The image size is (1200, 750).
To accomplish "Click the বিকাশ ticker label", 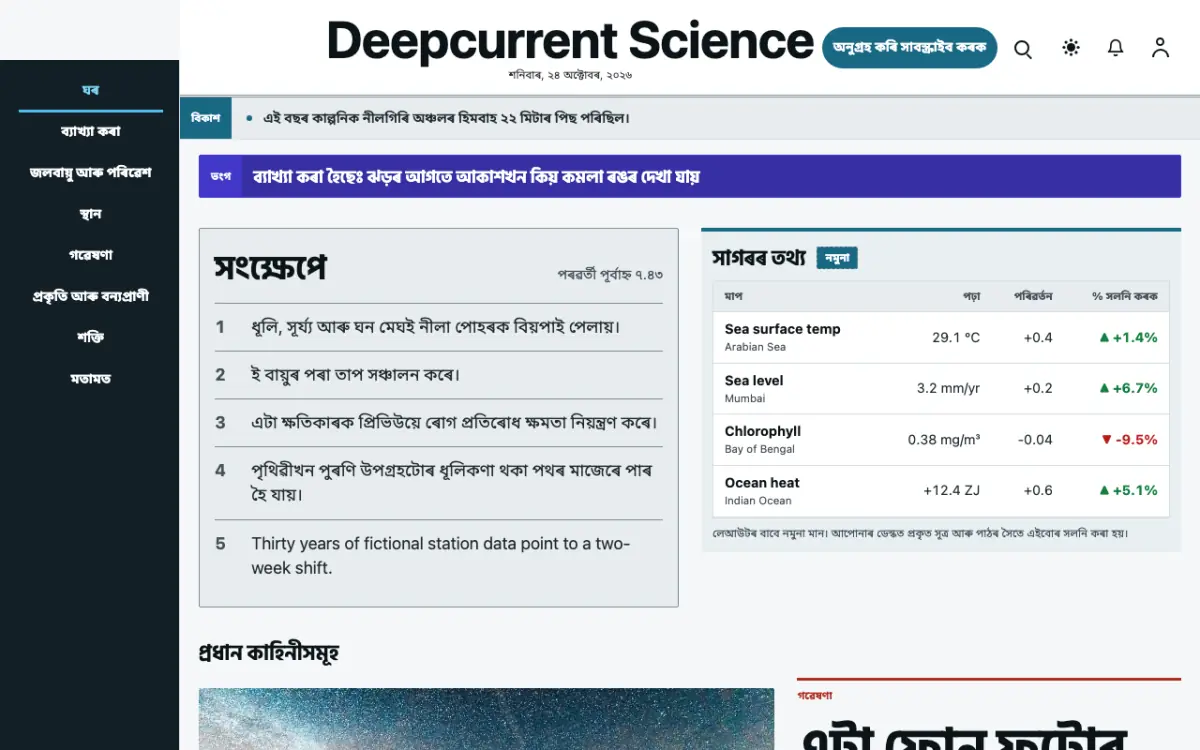I will (205, 118).
